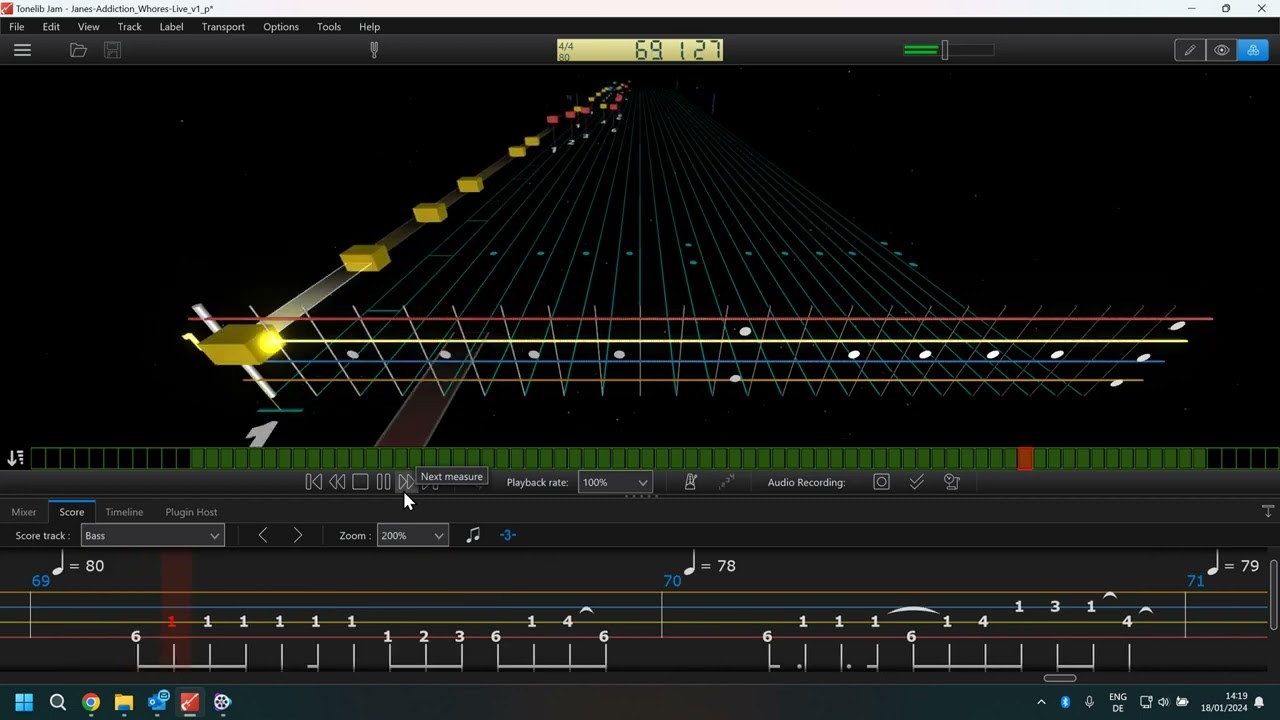This screenshot has width=1280, height=720.
Task: Show hidden system tray icons
Action: tap(1041, 702)
